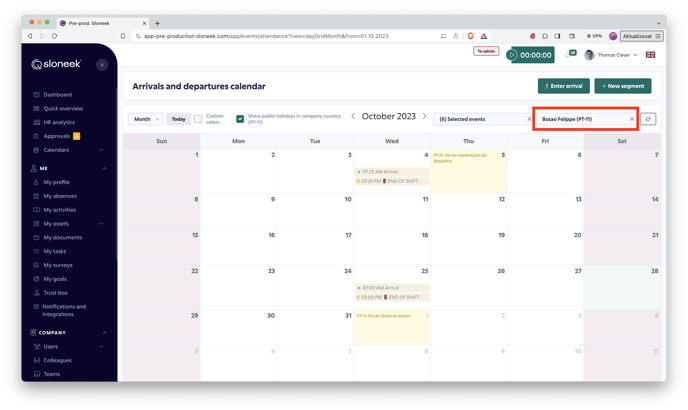Open Trust box in the sidebar
Viewport: 688px width, 410px height.
(x=55, y=293)
